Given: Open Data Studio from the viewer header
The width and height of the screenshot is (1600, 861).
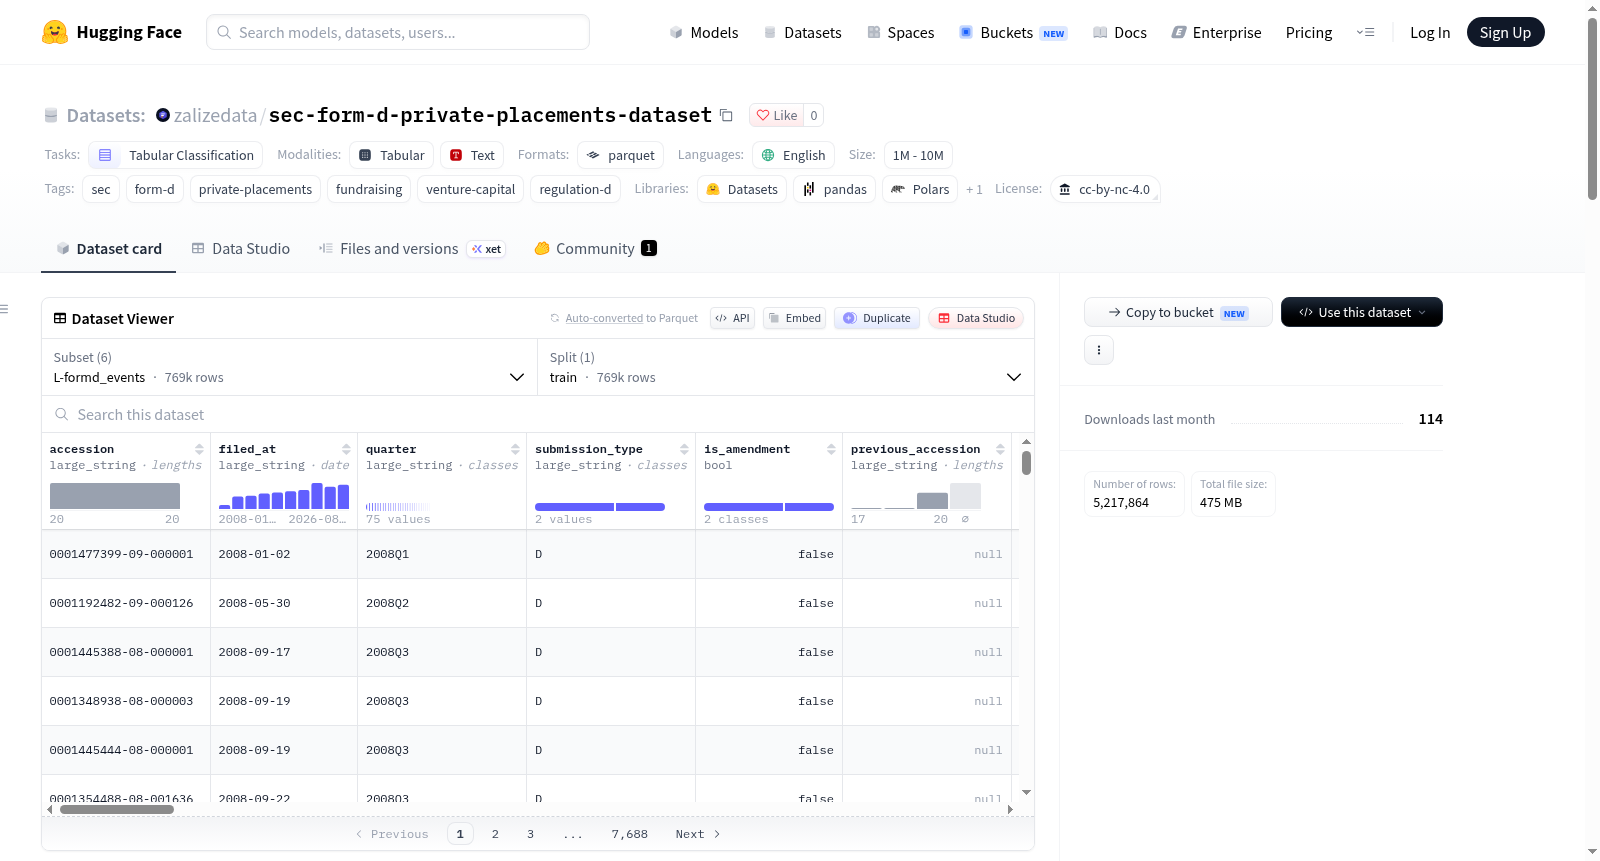Looking at the screenshot, I should coord(976,318).
